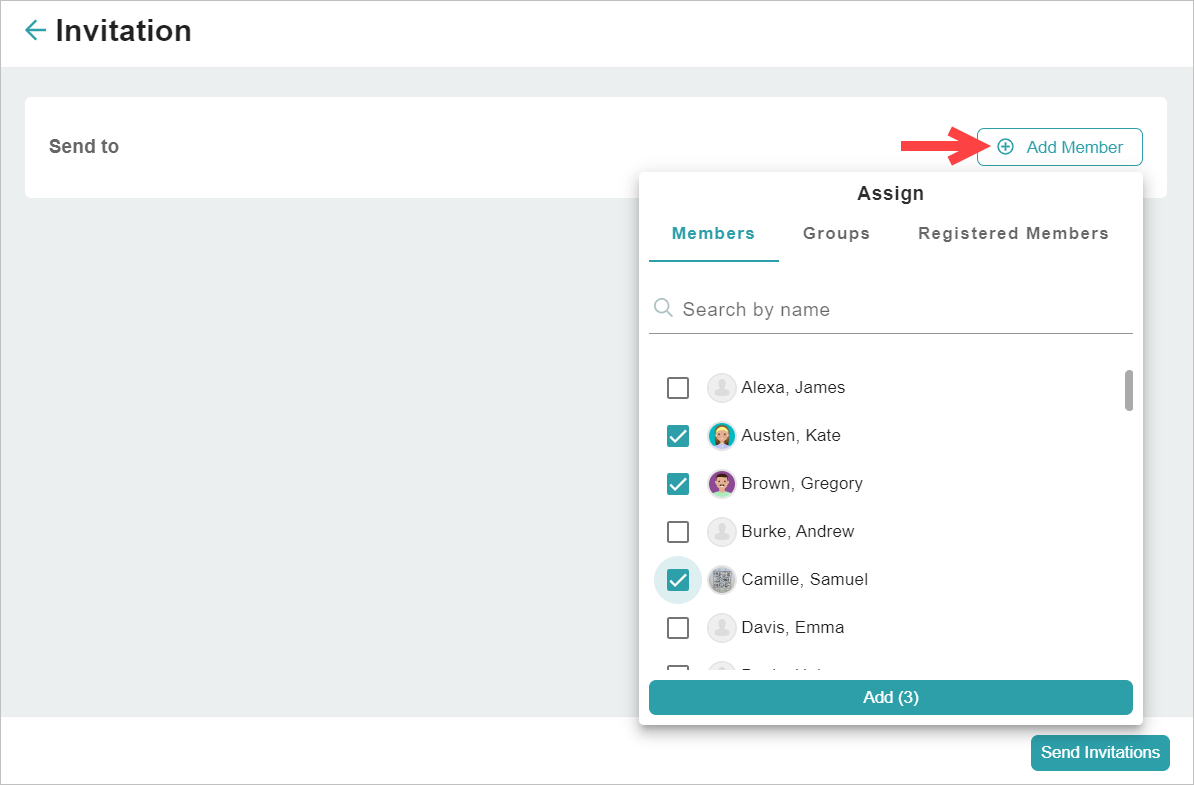Viewport: 1194px width, 785px height.
Task: Click Kate Austen's avatar picture
Action: [721, 435]
